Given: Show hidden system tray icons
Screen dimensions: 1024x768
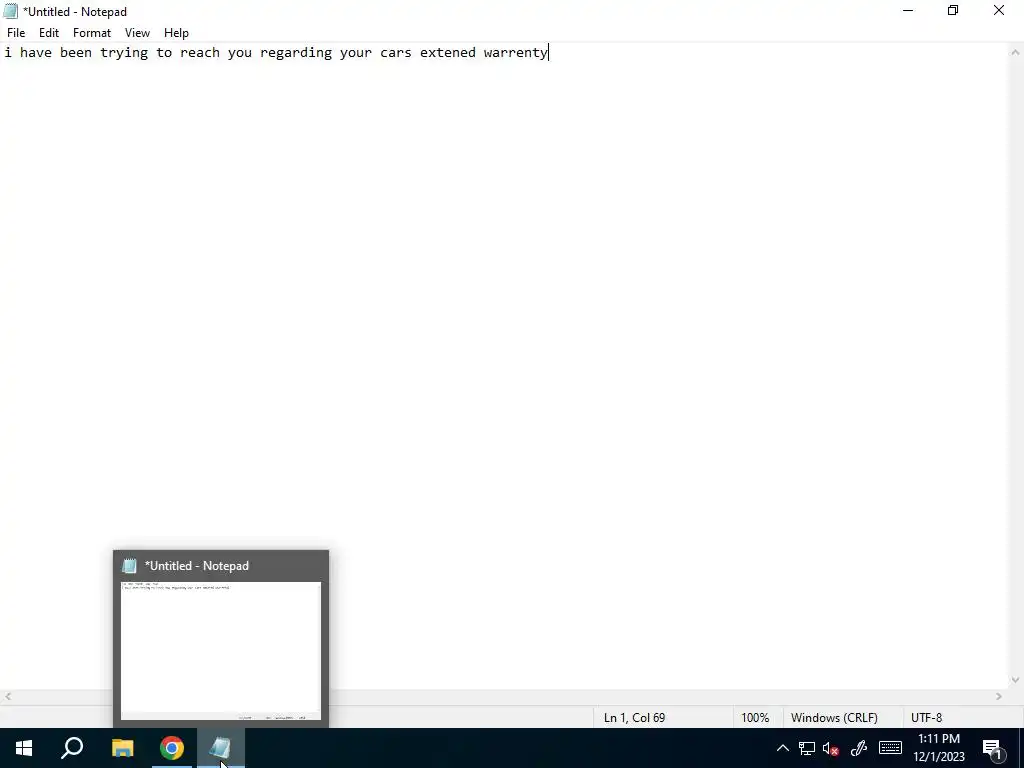Looking at the screenshot, I should click(x=782, y=748).
